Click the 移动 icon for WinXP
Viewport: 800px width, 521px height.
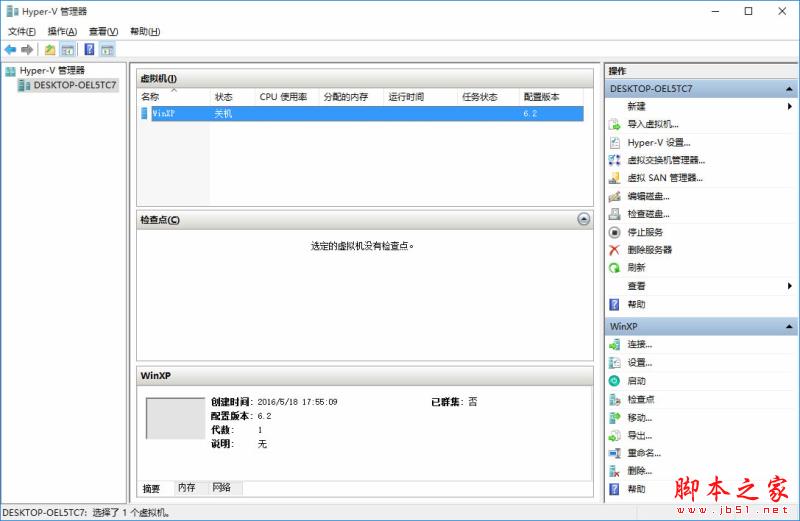coord(614,418)
